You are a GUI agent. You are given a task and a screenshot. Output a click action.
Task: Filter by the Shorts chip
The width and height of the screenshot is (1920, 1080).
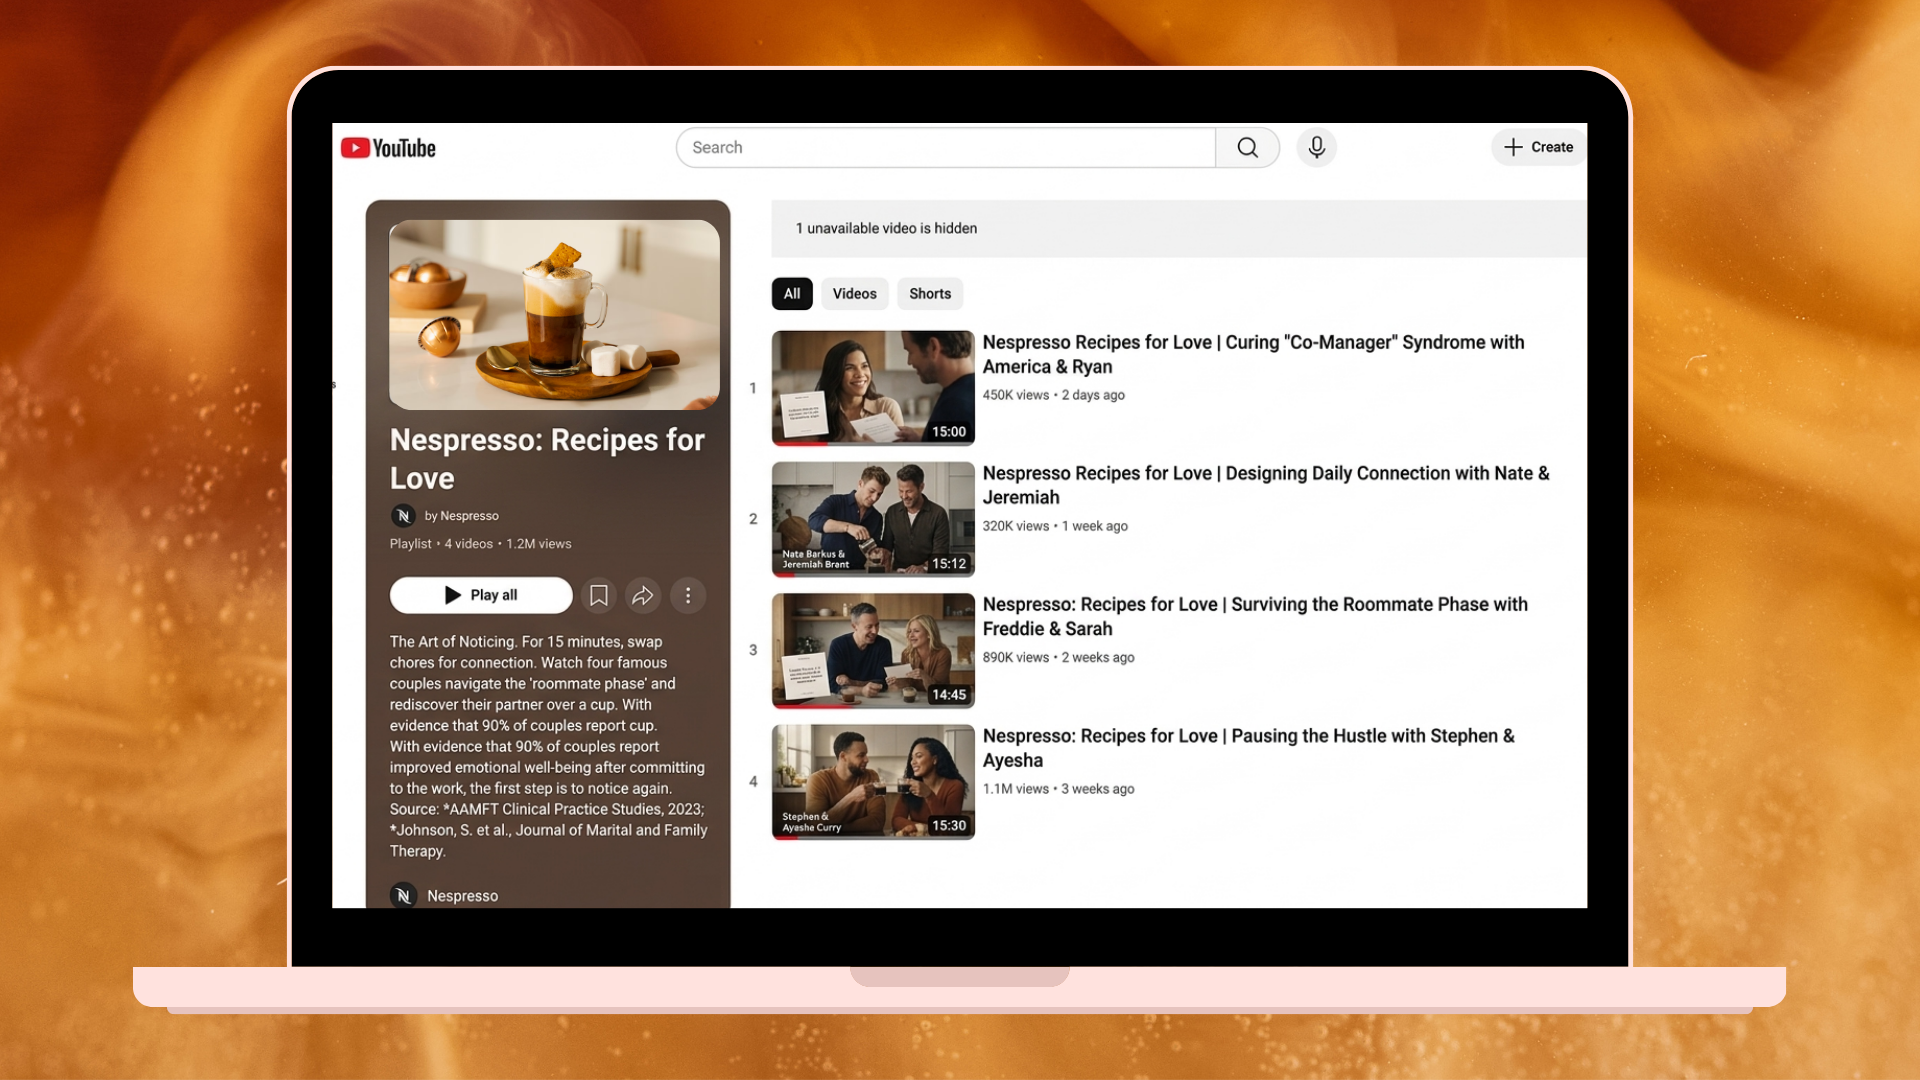pos(929,294)
